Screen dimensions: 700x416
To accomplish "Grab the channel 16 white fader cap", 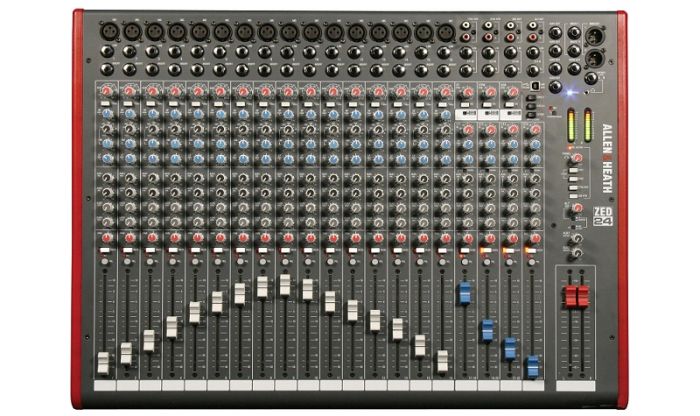I will point(442,361).
